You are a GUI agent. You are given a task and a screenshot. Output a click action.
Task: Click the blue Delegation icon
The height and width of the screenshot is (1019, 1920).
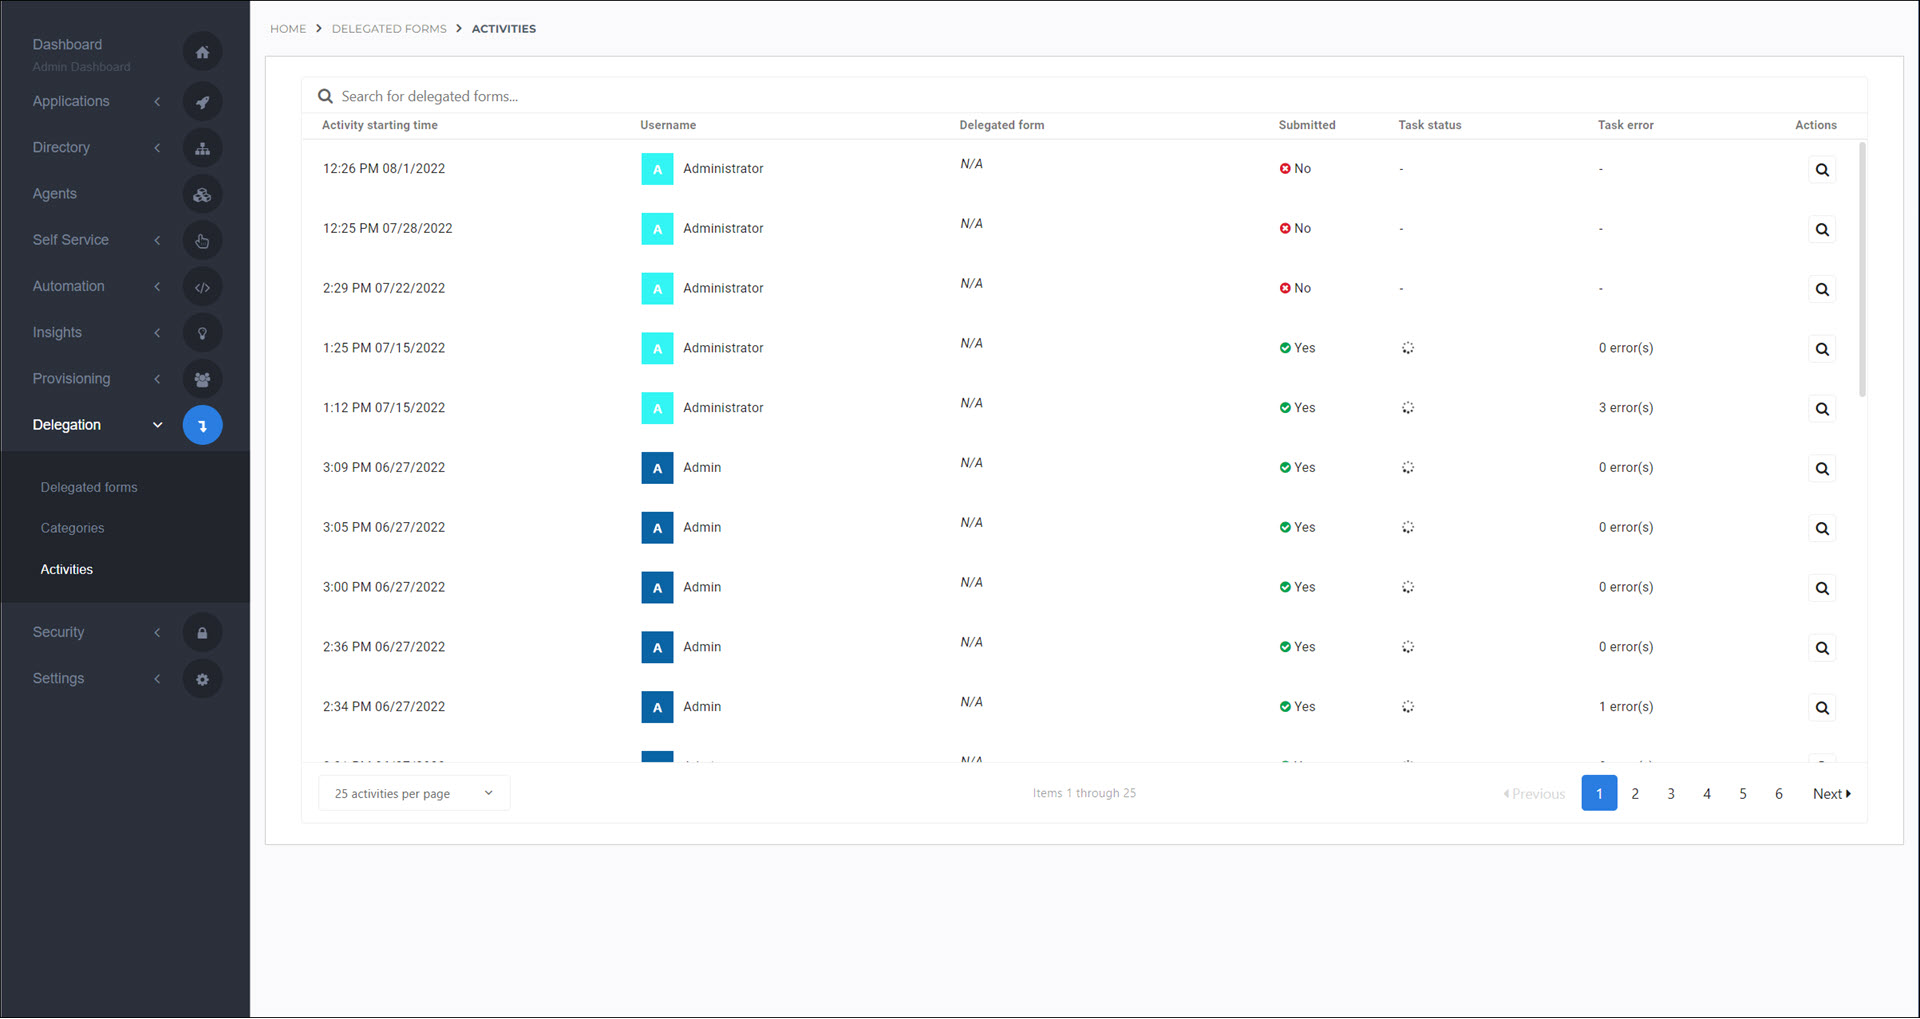pyautogui.click(x=202, y=425)
